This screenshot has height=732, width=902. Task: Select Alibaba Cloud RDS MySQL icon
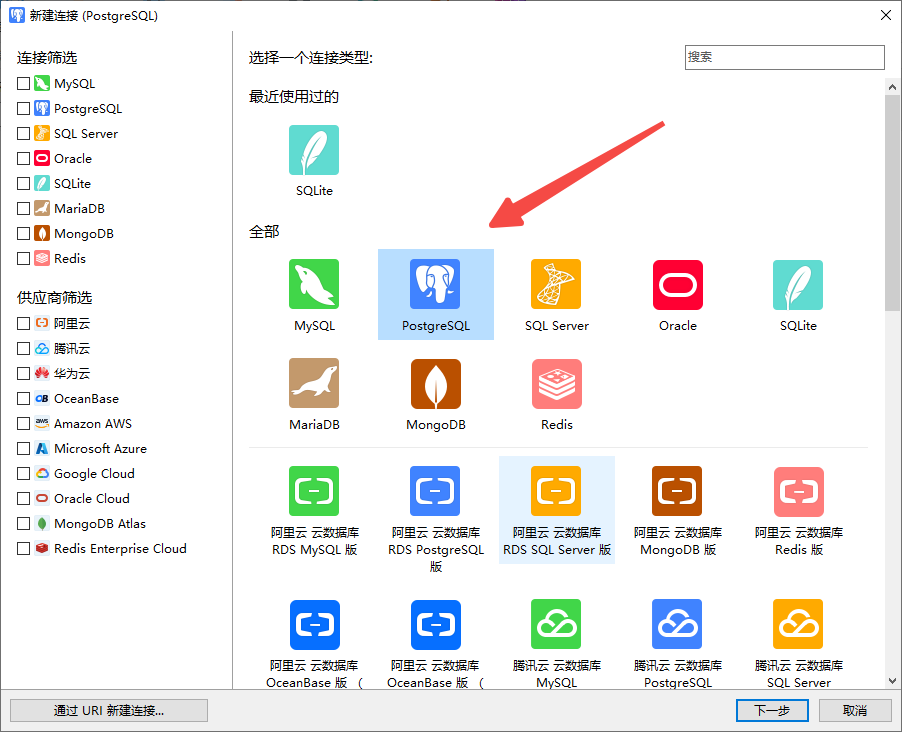point(314,491)
